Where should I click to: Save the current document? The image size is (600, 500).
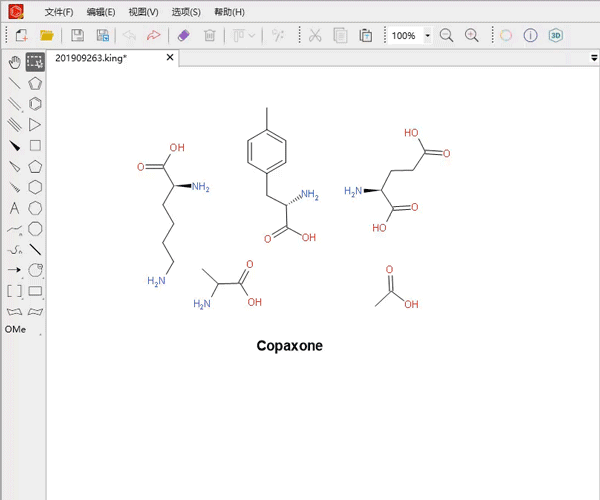[78, 36]
